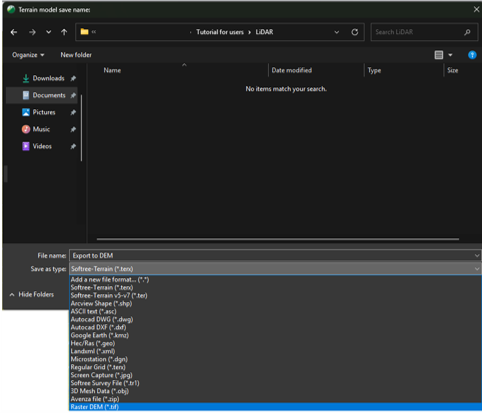The height and width of the screenshot is (413, 482).
Task: Open the Organize menu
Action: pos(28,55)
